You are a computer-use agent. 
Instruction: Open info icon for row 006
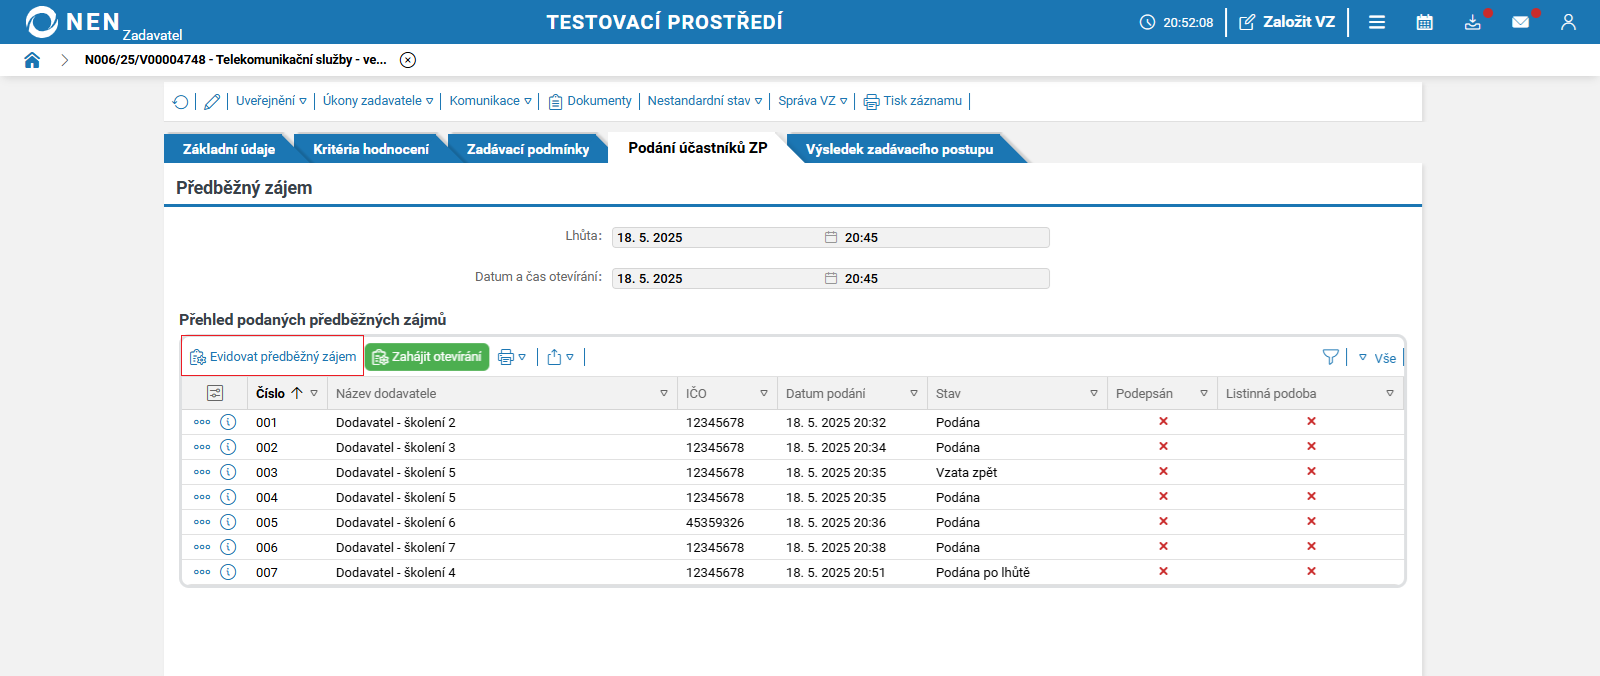coord(228,547)
